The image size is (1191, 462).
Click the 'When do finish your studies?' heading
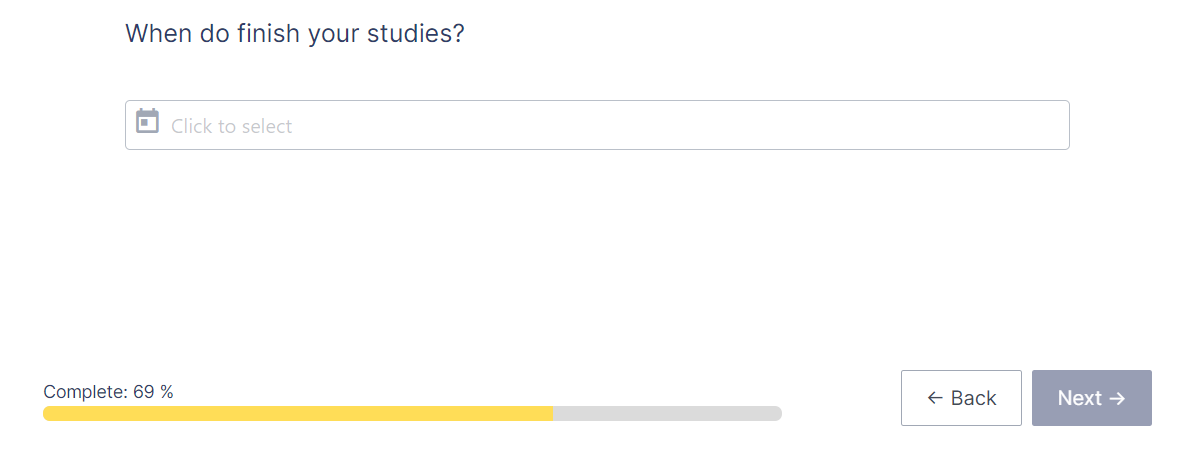295,34
